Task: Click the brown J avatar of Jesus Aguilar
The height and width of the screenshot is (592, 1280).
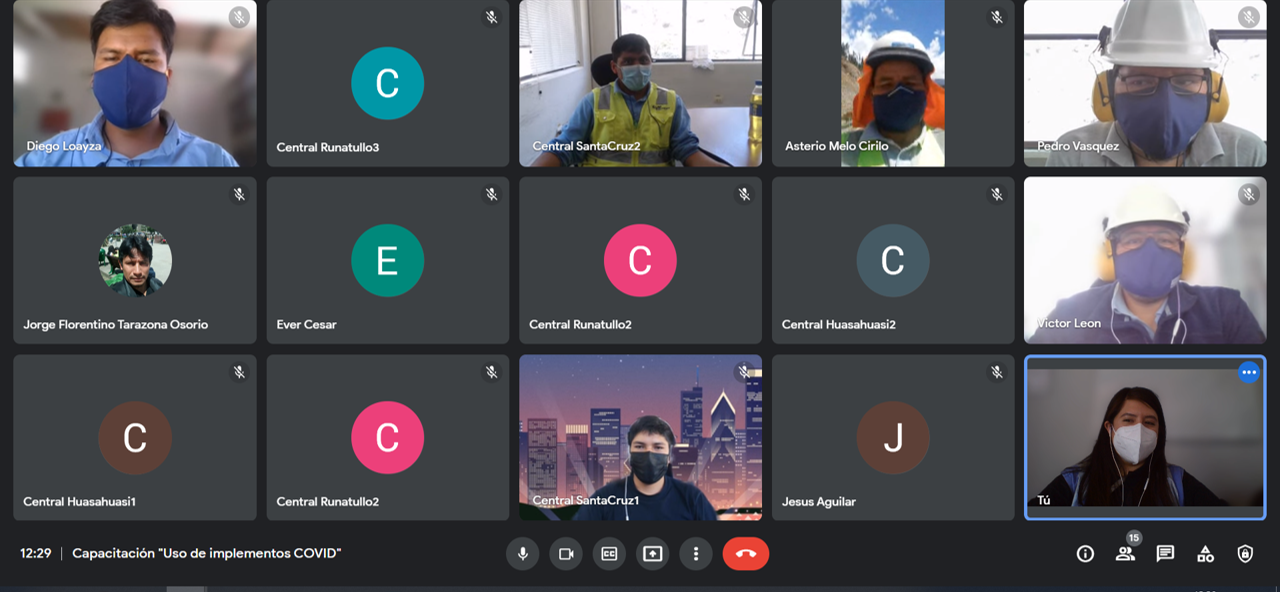Action: point(893,437)
